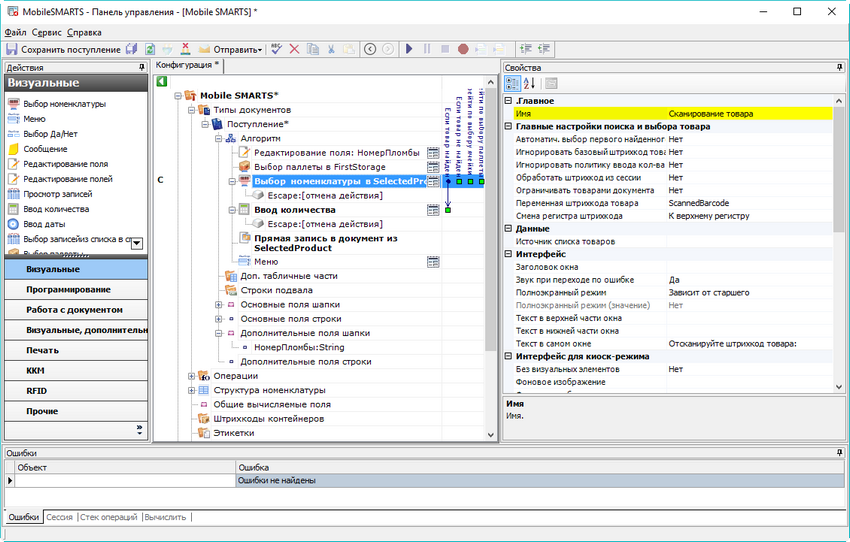Click the collapse all tree icon

[x=544, y=49]
